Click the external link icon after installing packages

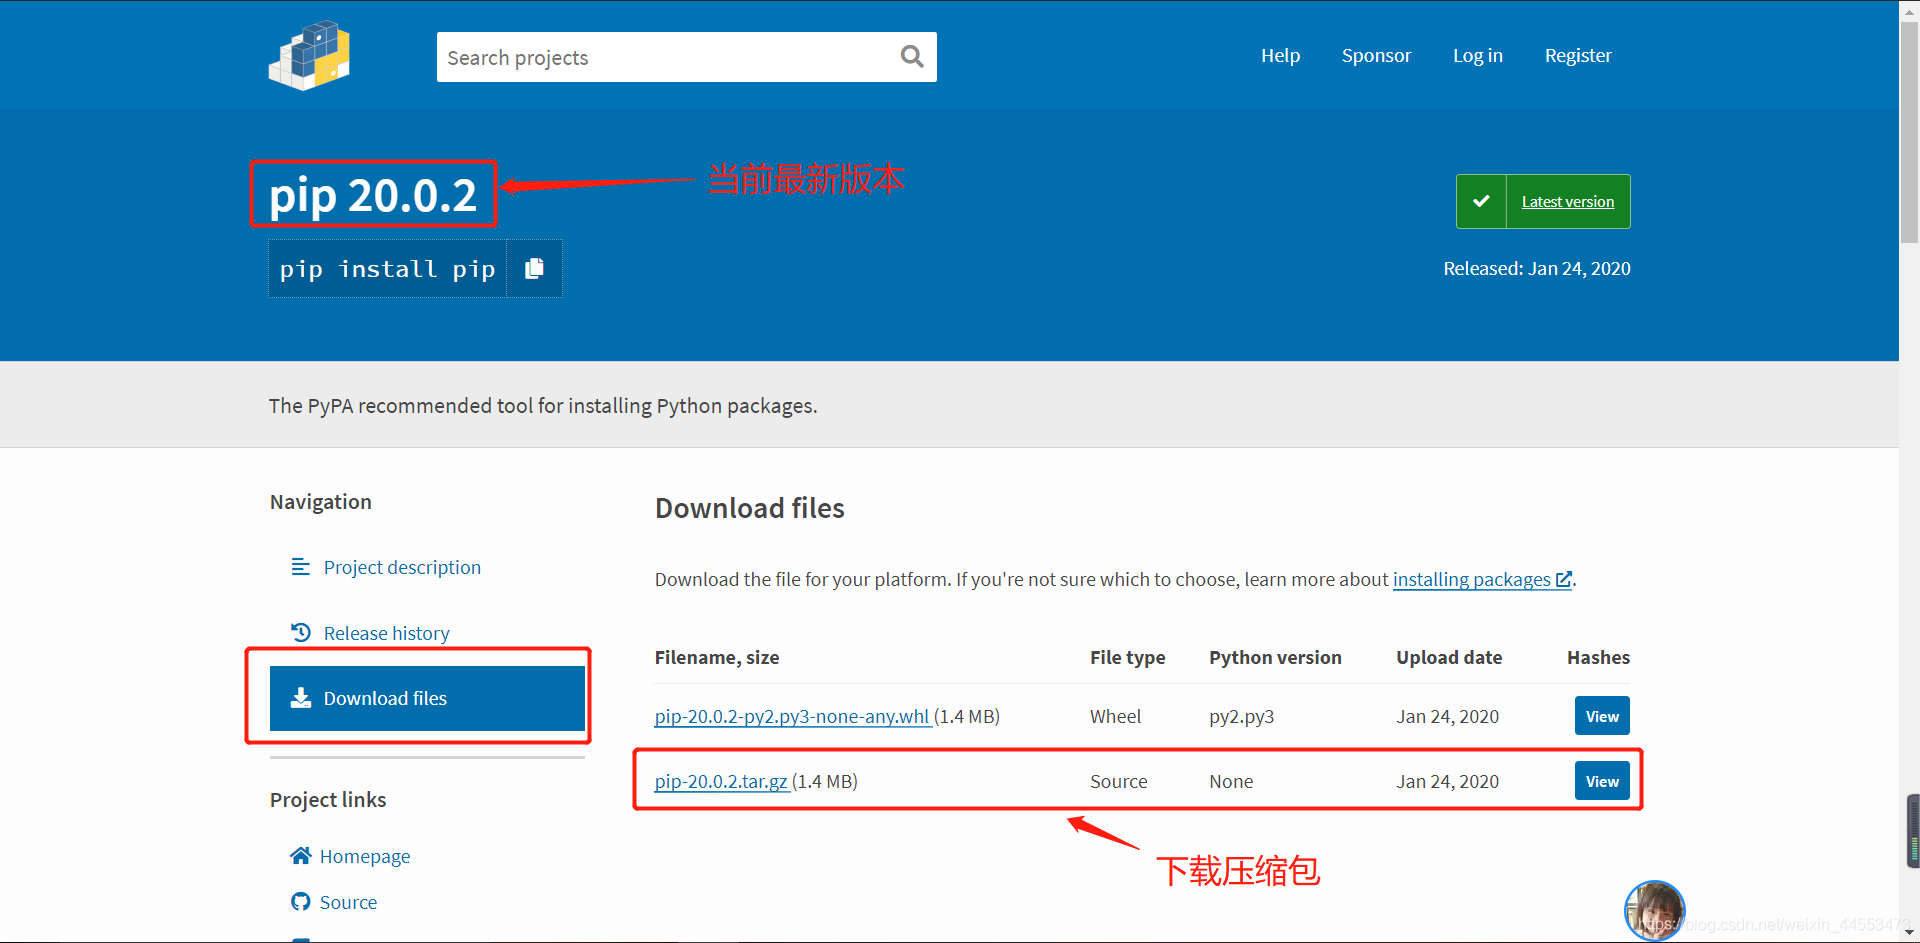click(1563, 579)
